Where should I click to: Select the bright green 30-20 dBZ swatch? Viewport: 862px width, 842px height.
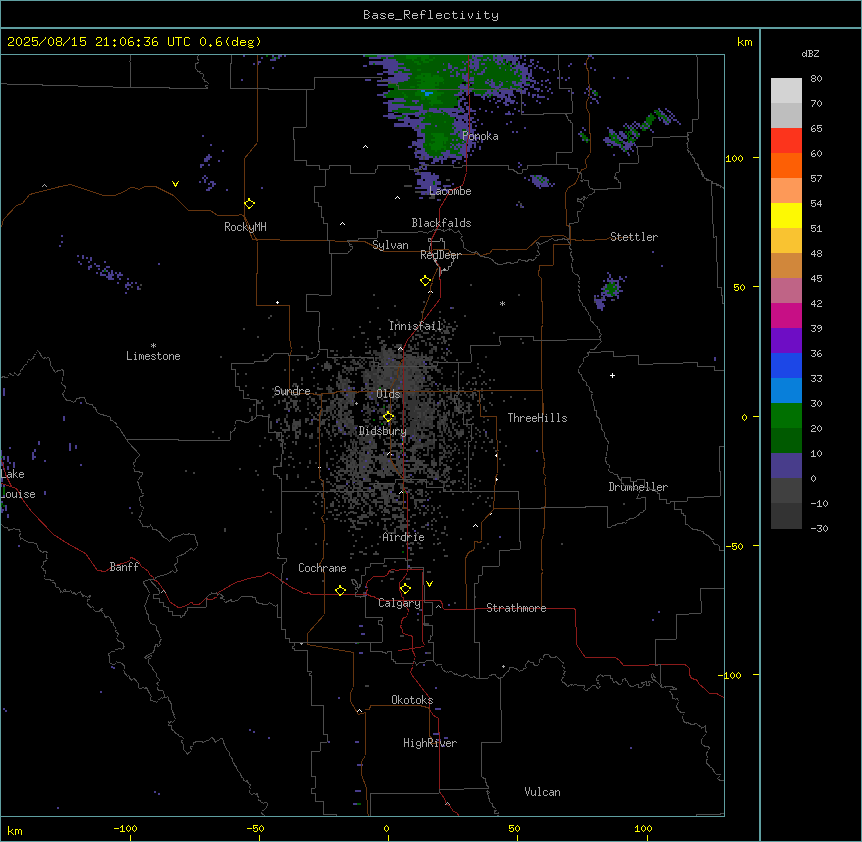click(786, 416)
